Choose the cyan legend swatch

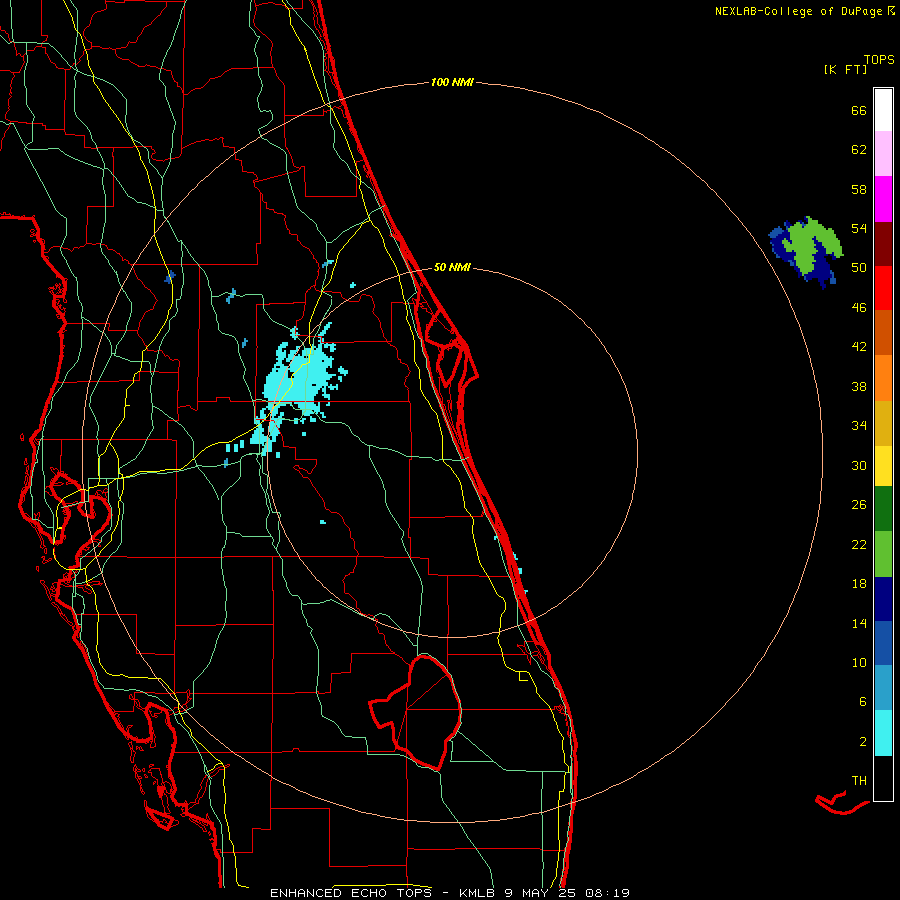883,733
